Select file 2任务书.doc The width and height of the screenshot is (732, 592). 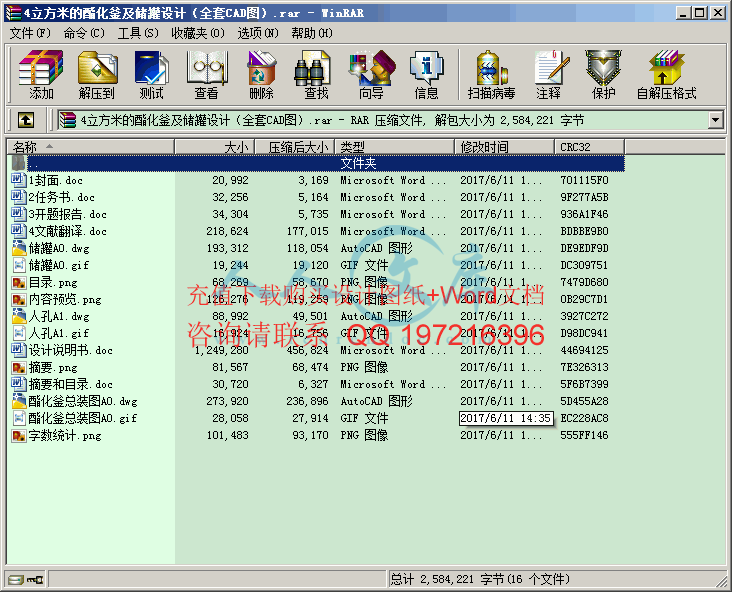tap(61, 197)
